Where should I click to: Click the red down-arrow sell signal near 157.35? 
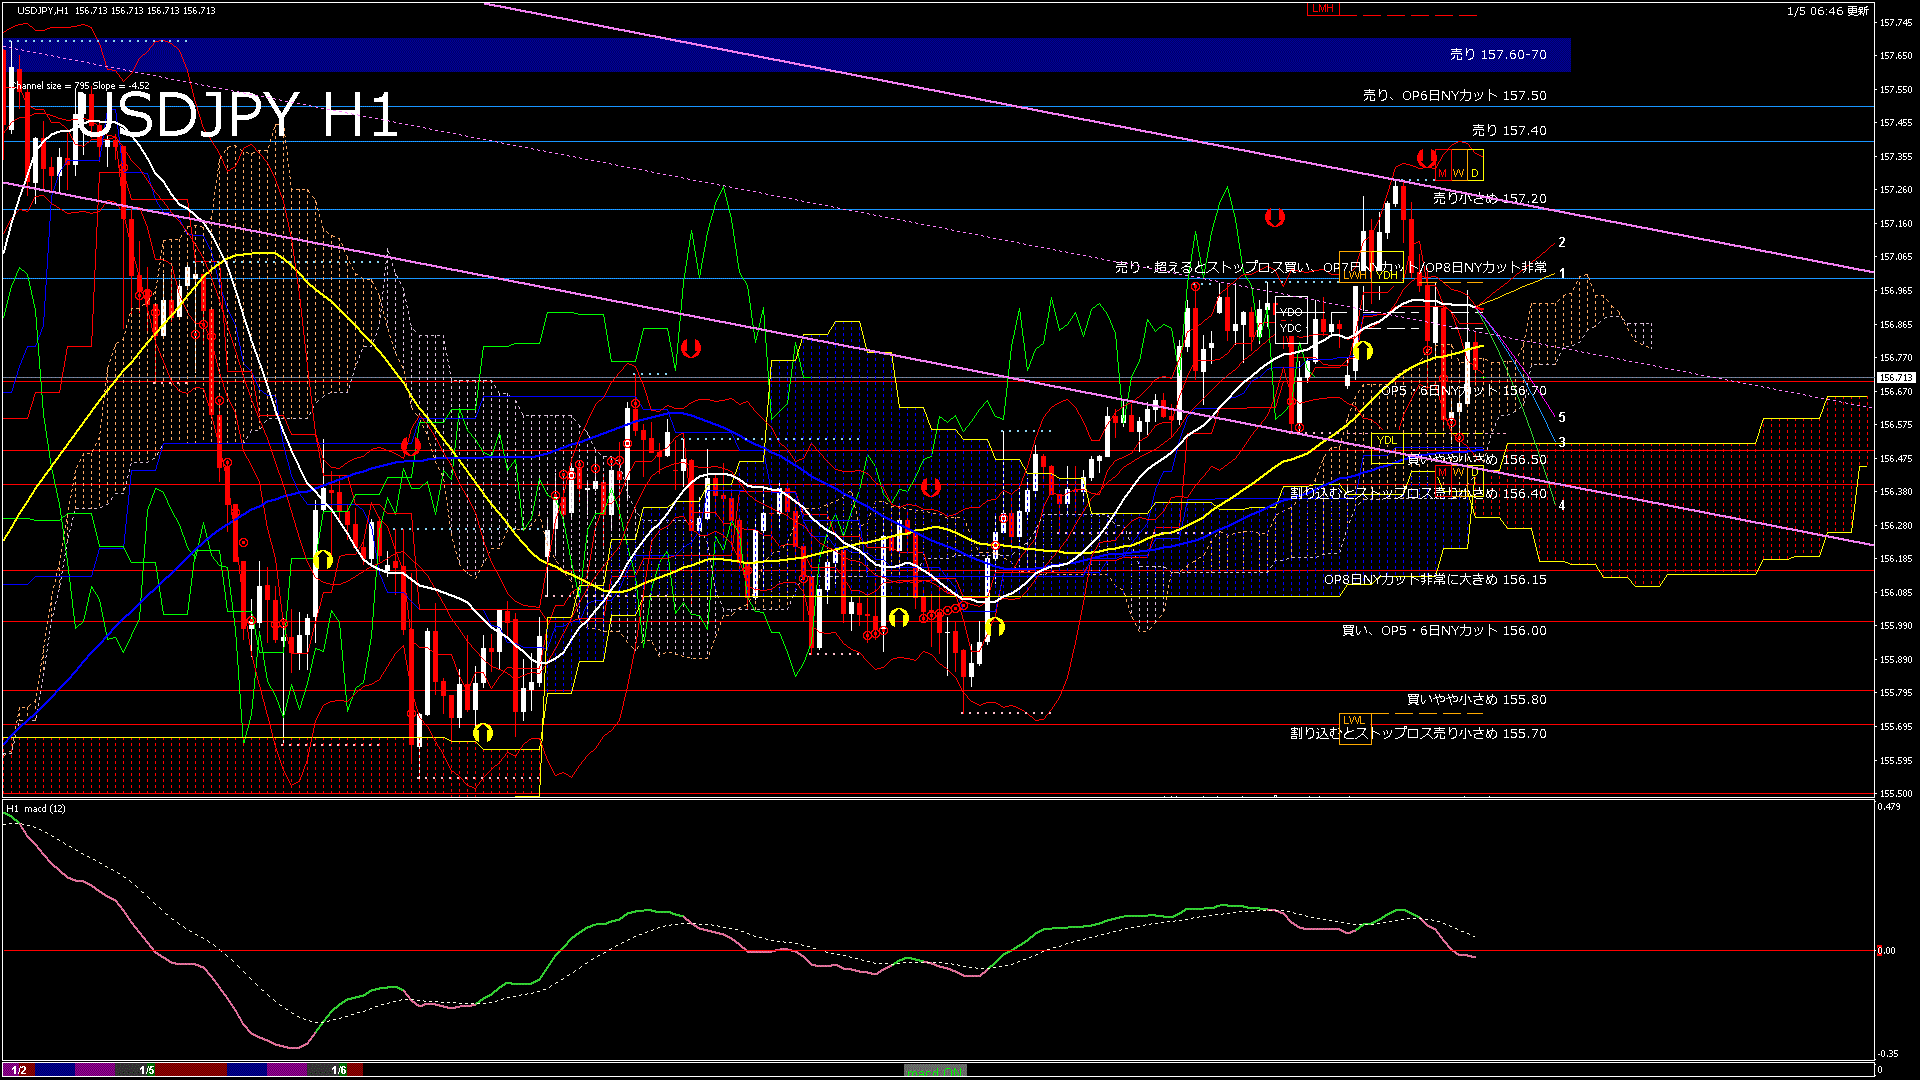click(1427, 158)
